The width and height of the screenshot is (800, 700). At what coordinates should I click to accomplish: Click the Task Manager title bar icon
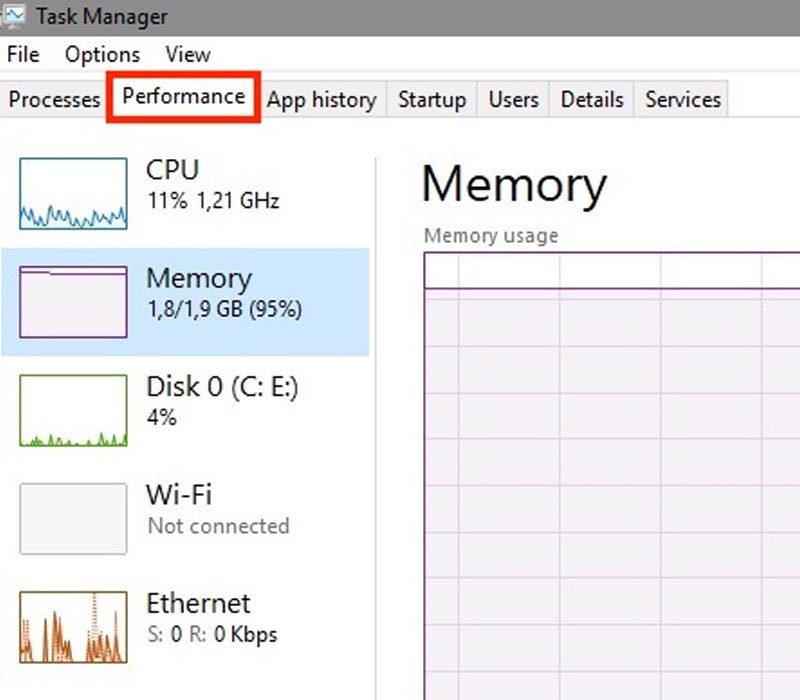point(14,16)
